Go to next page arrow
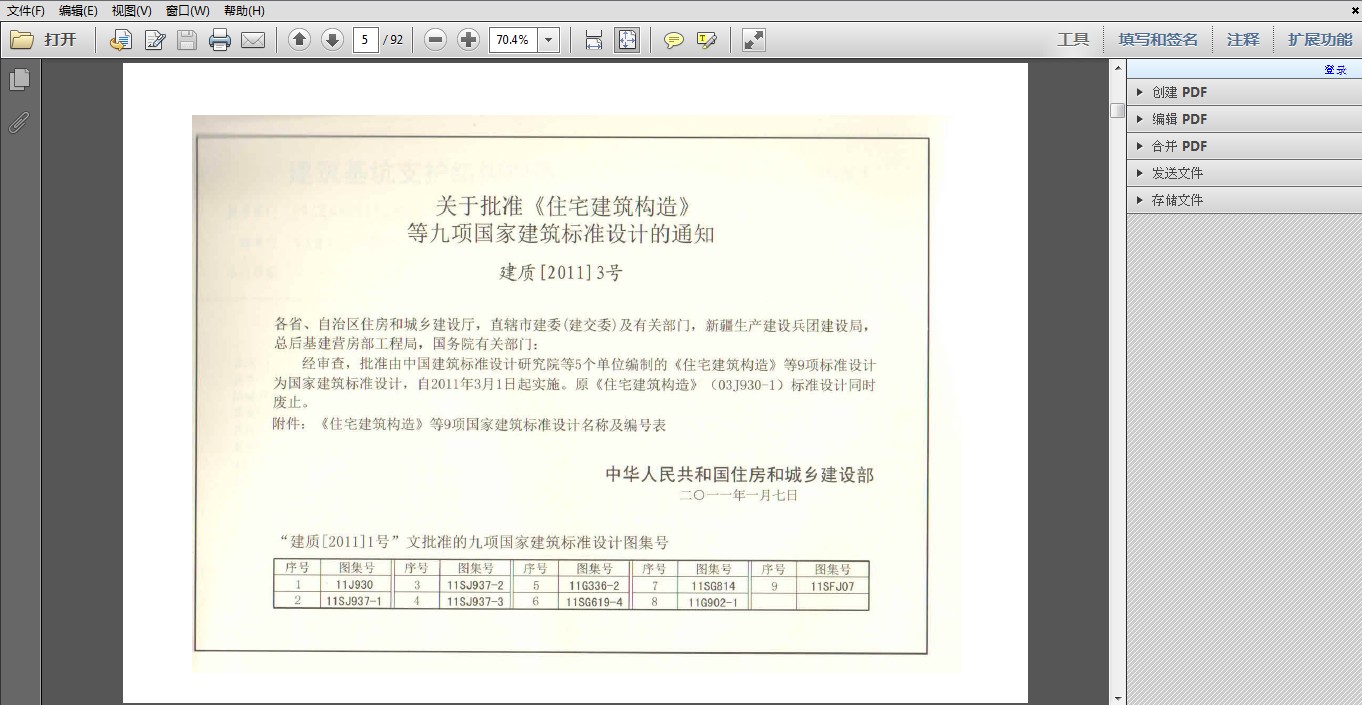This screenshot has height=705, width=1362. [x=332, y=40]
